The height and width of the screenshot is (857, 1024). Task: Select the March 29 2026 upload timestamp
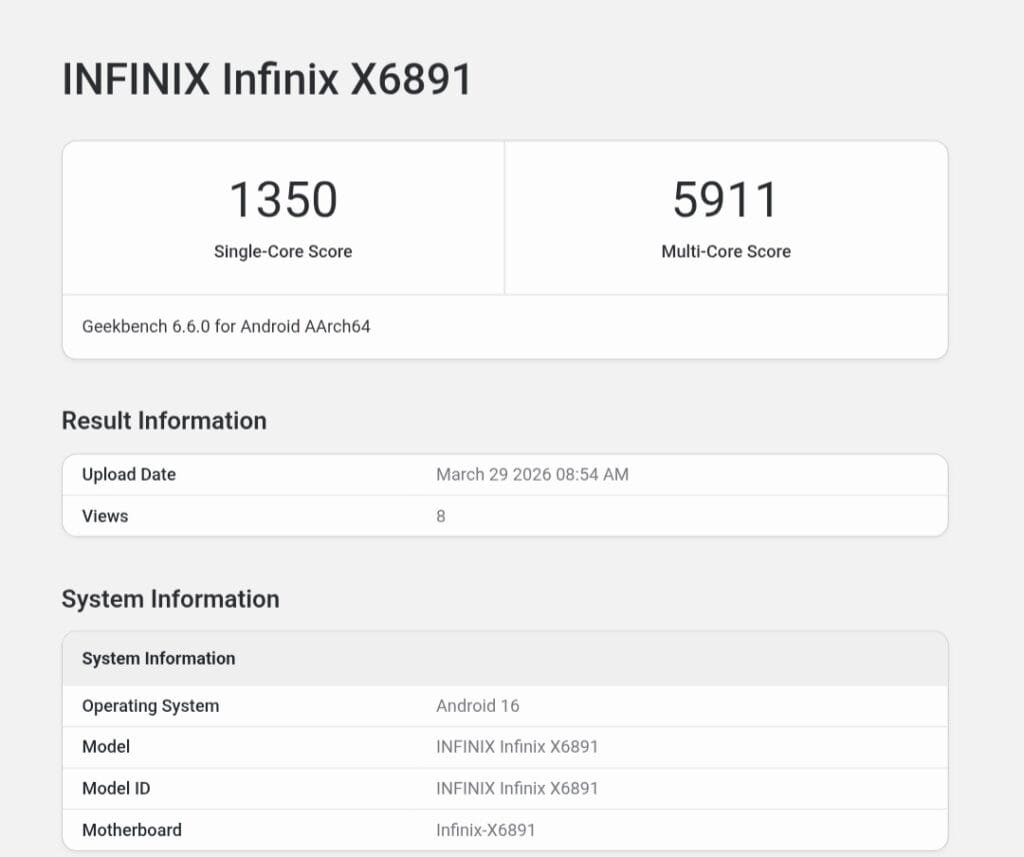532,475
